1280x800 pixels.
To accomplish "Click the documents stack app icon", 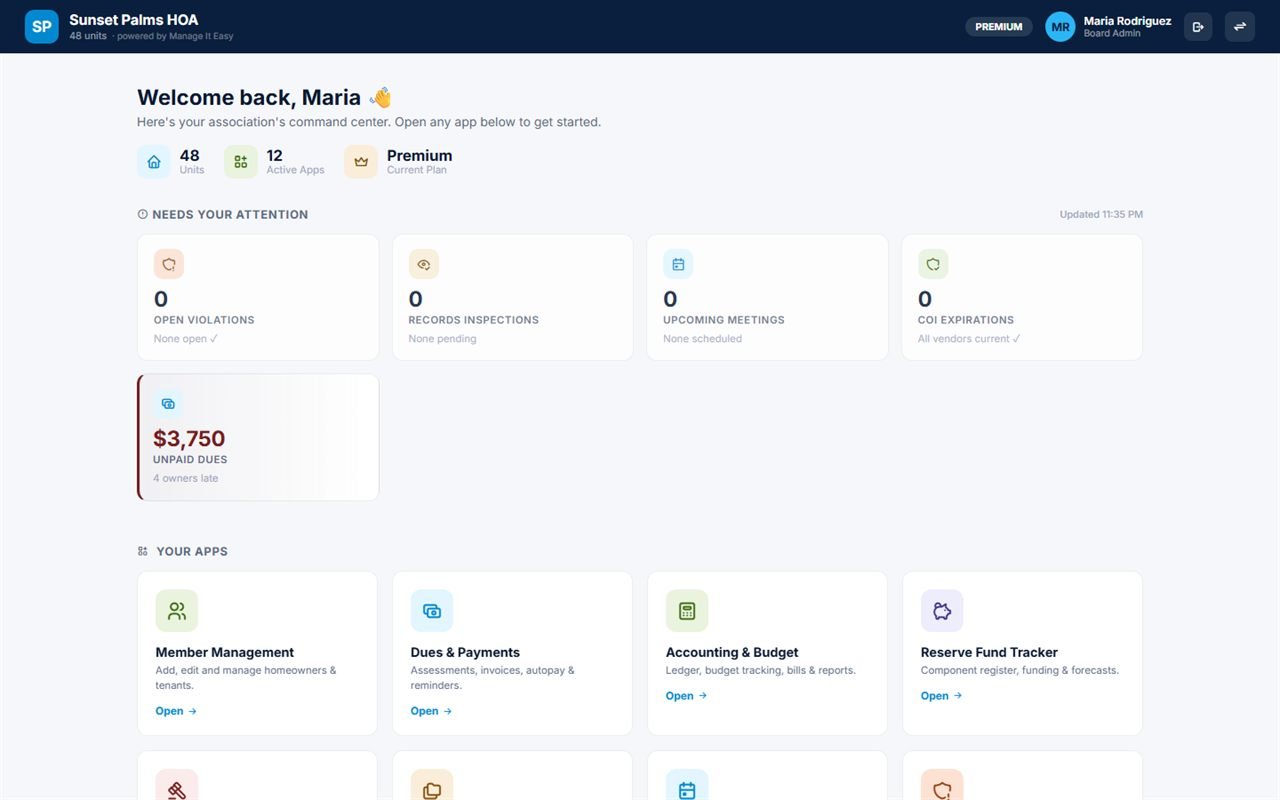I will point(432,787).
